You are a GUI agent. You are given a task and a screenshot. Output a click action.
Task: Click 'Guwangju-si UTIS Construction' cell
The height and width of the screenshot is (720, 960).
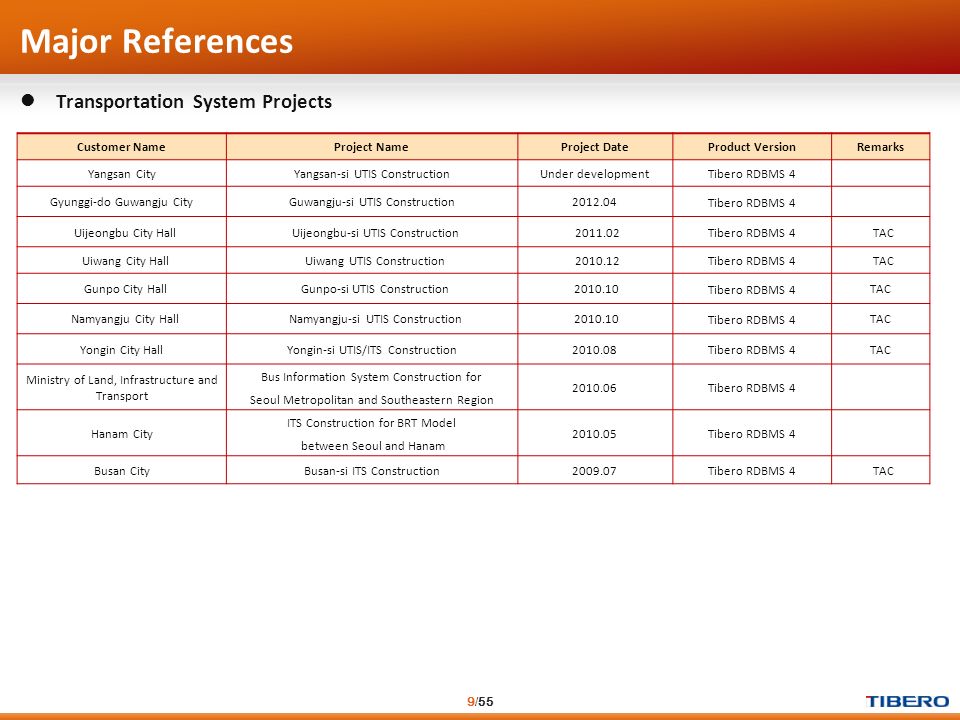click(x=372, y=202)
